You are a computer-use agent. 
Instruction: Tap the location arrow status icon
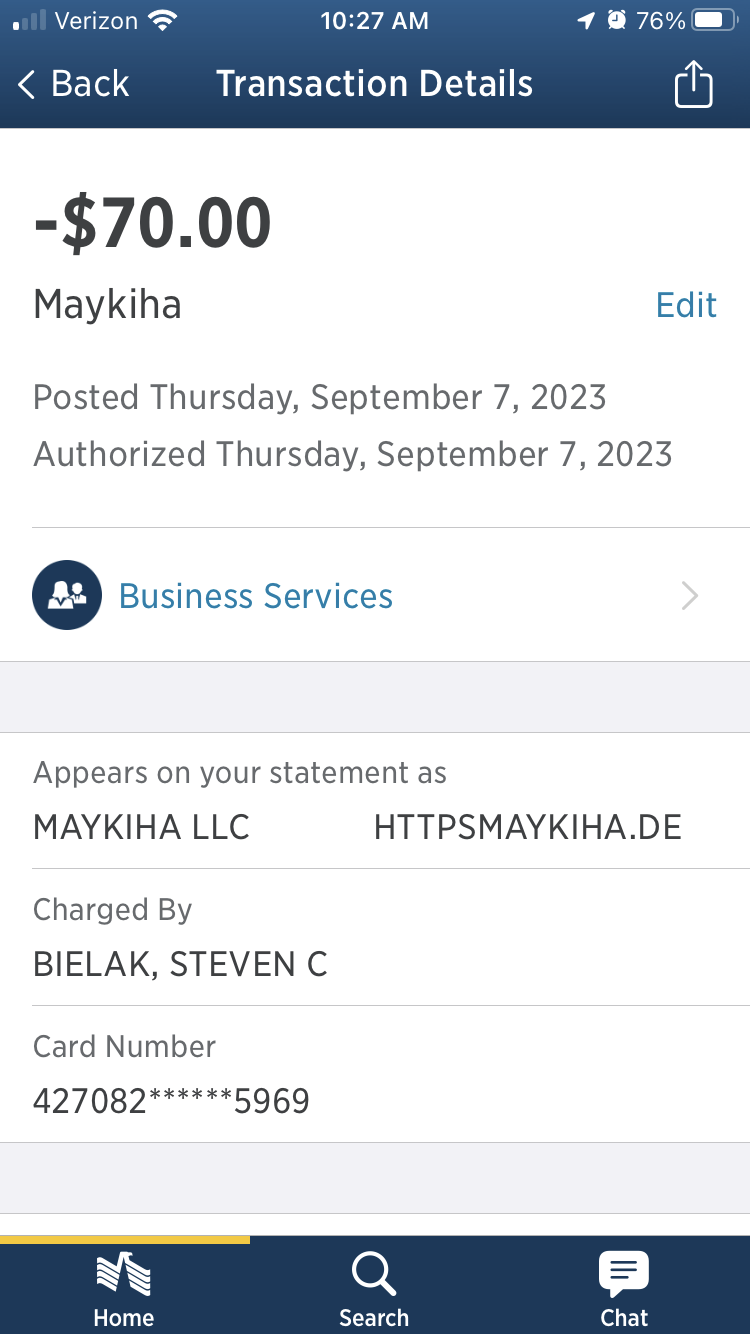point(586,21)
